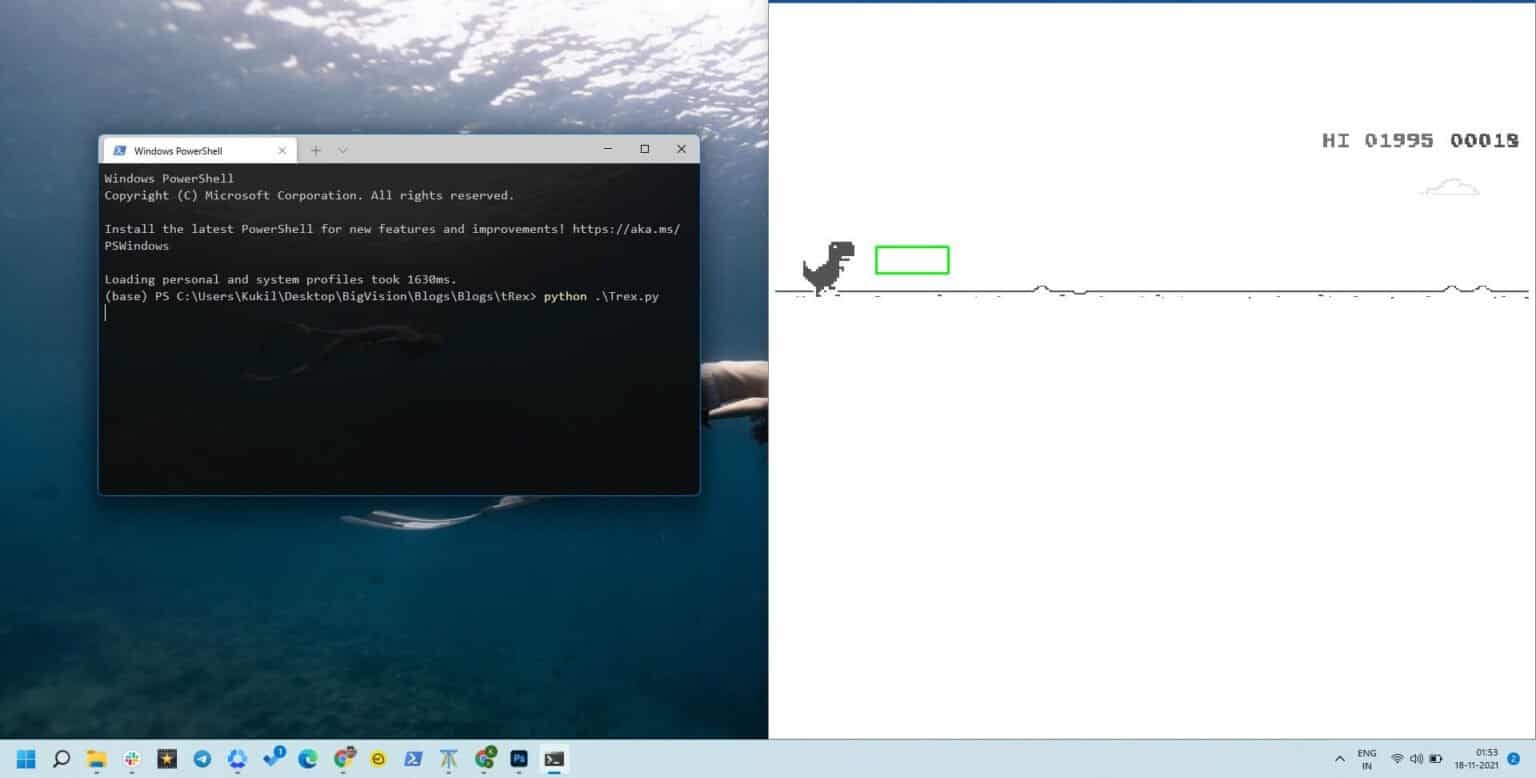Close the Windows Terminal window
This screenshot has width=1536, height=778.
681,149
